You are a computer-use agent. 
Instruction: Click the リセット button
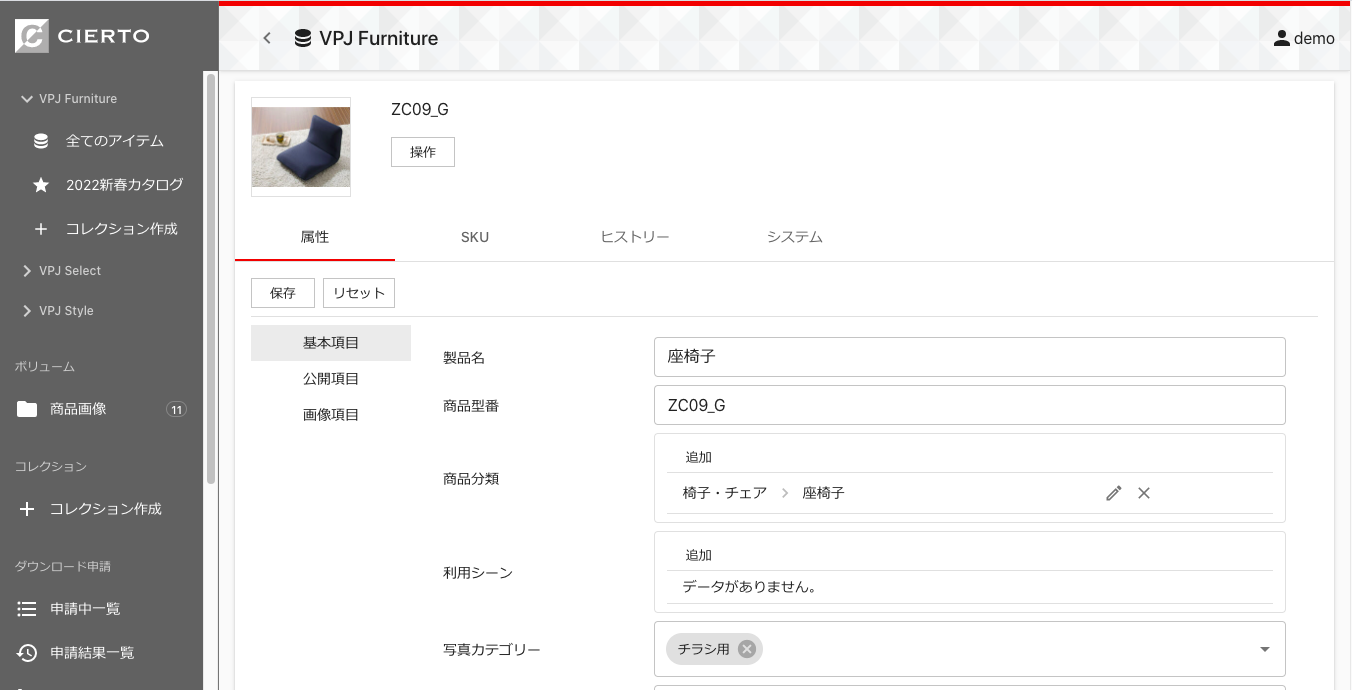(x=359, y=293)
